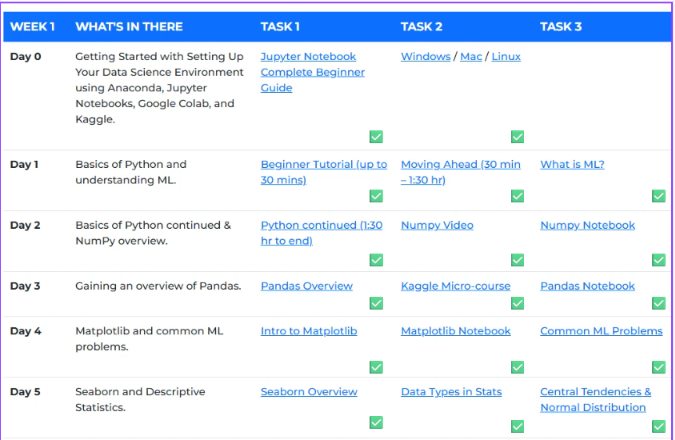Select the Day 5 row label
Screen dimensions: 675x440
[25, 391]
